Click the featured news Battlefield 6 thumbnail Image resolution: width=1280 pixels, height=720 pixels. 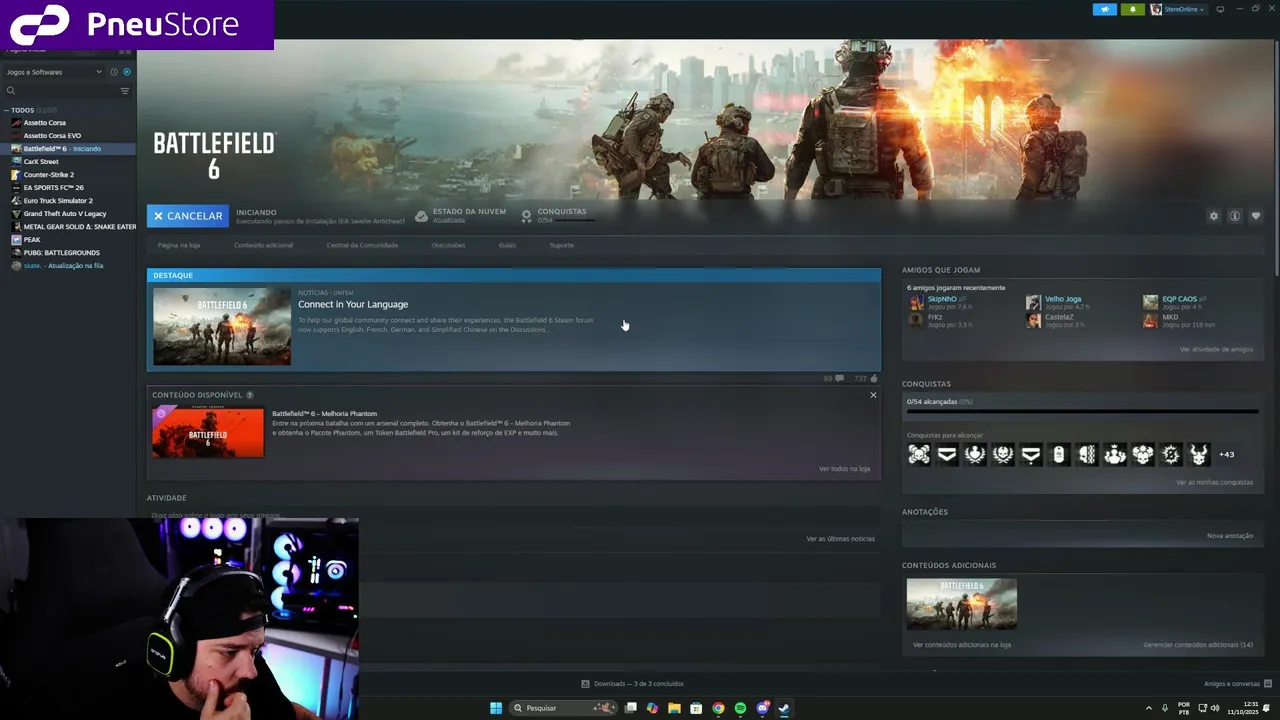coord(222,326)
